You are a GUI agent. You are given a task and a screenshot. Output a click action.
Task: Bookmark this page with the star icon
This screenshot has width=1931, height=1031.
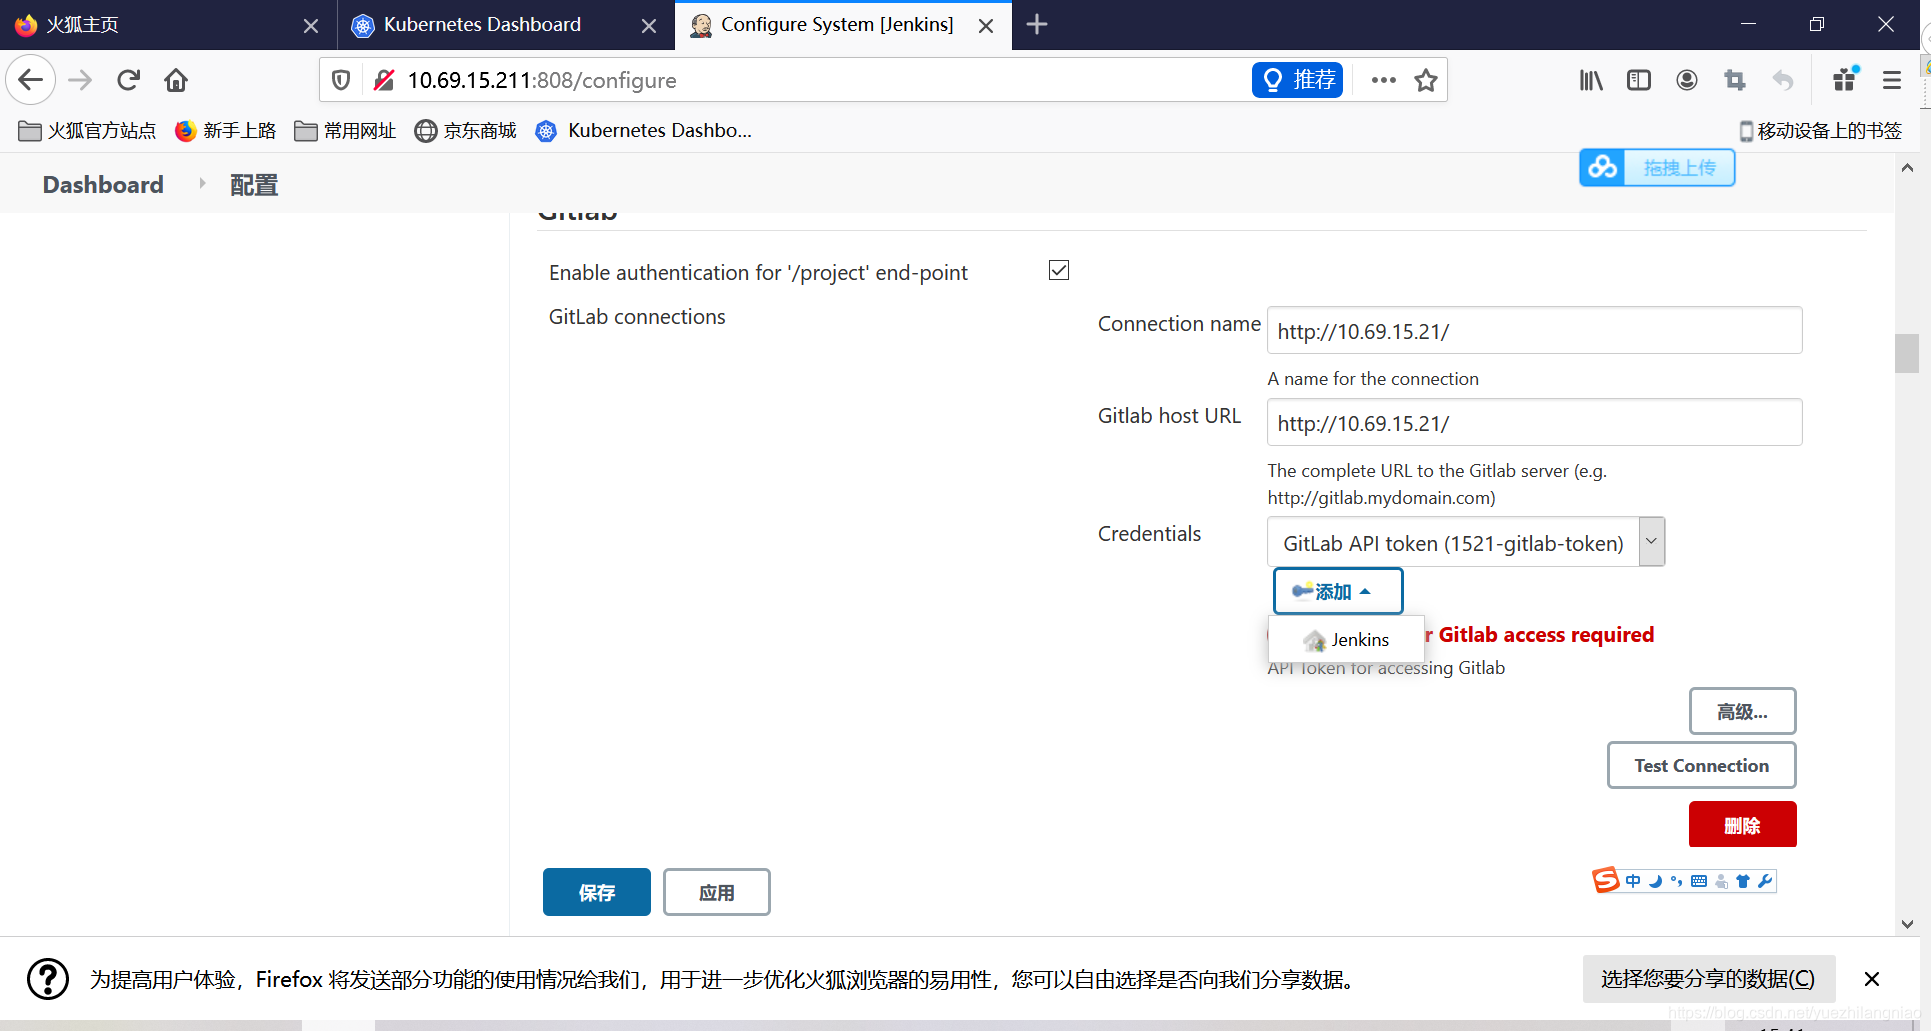(x=1426, y=80)
